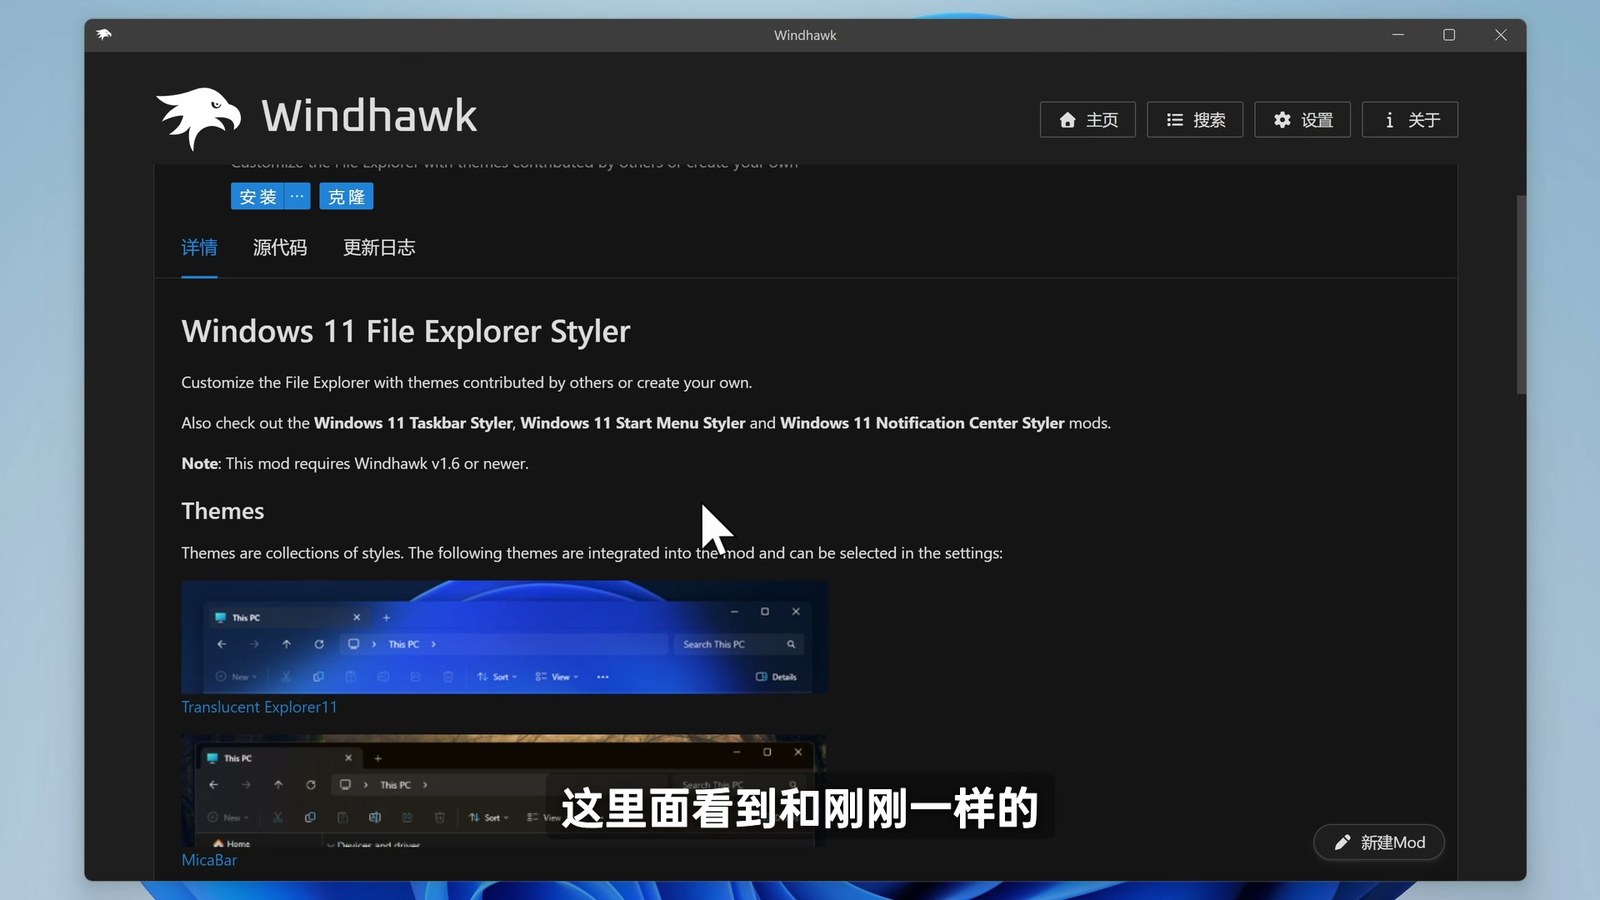Expand the install options ellipsis dropdown
This screenshot has width=1600, height=900.
point(298,197)
